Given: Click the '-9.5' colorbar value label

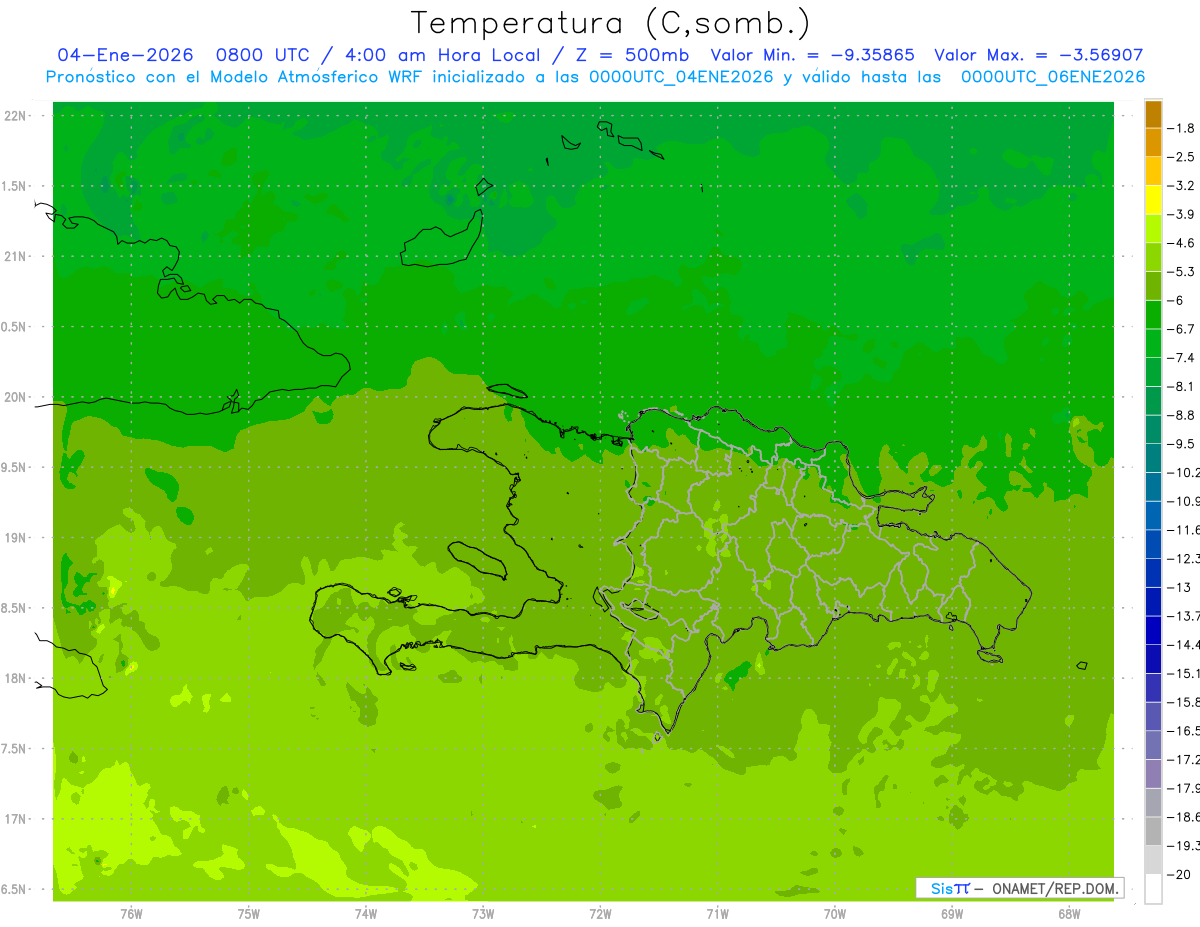Looking at the screenshot, I should click(1182, 444).
